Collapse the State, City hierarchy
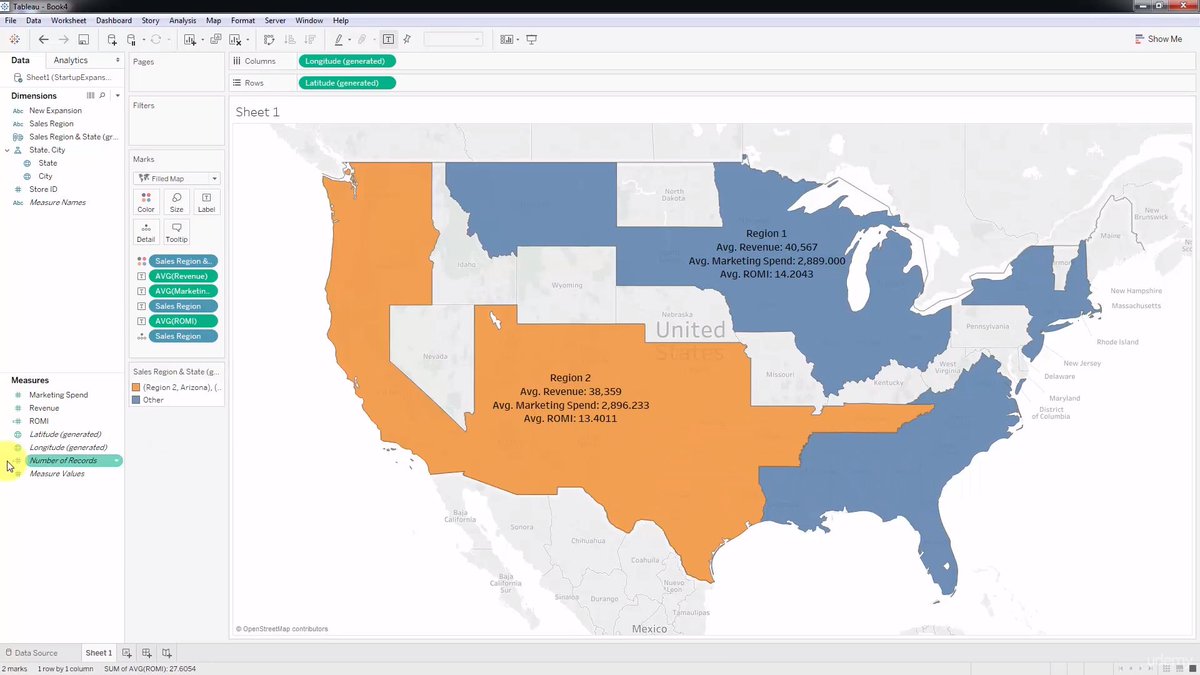This screenshot has height=675, width=1200. 7,150
